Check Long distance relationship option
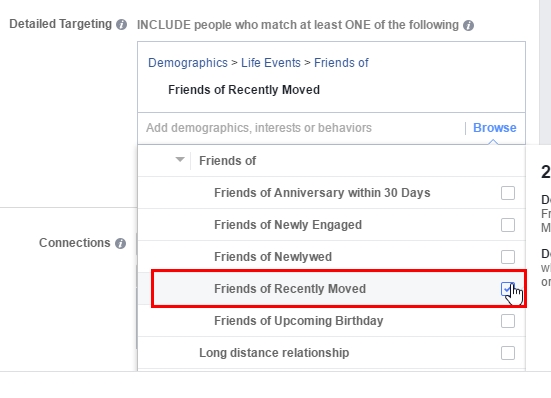Image resolution: width=551 pixels, height=398 pixels. 508,353
